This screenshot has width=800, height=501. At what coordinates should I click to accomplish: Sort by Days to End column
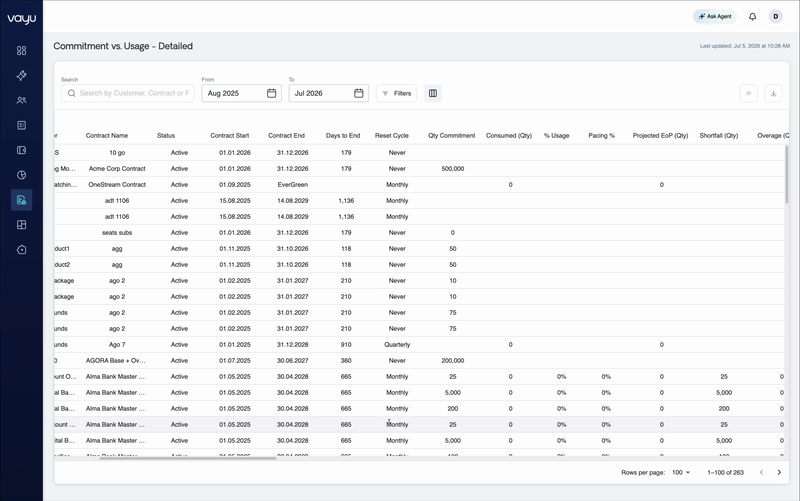point(343,136)
